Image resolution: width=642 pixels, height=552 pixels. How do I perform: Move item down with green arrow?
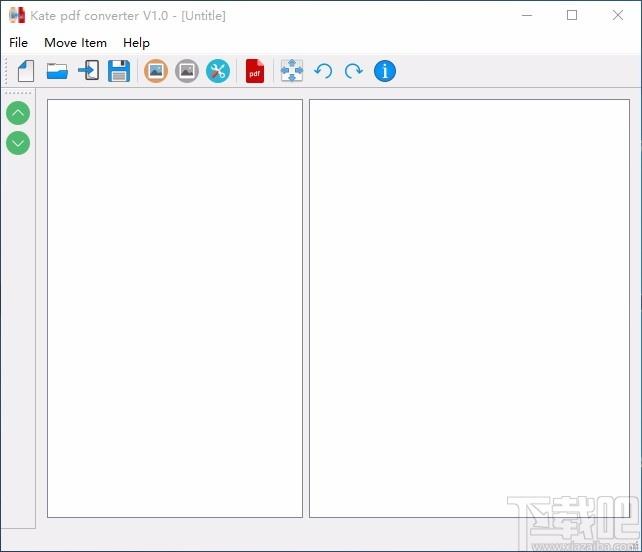pyautogui.click(x=18, y=143)
